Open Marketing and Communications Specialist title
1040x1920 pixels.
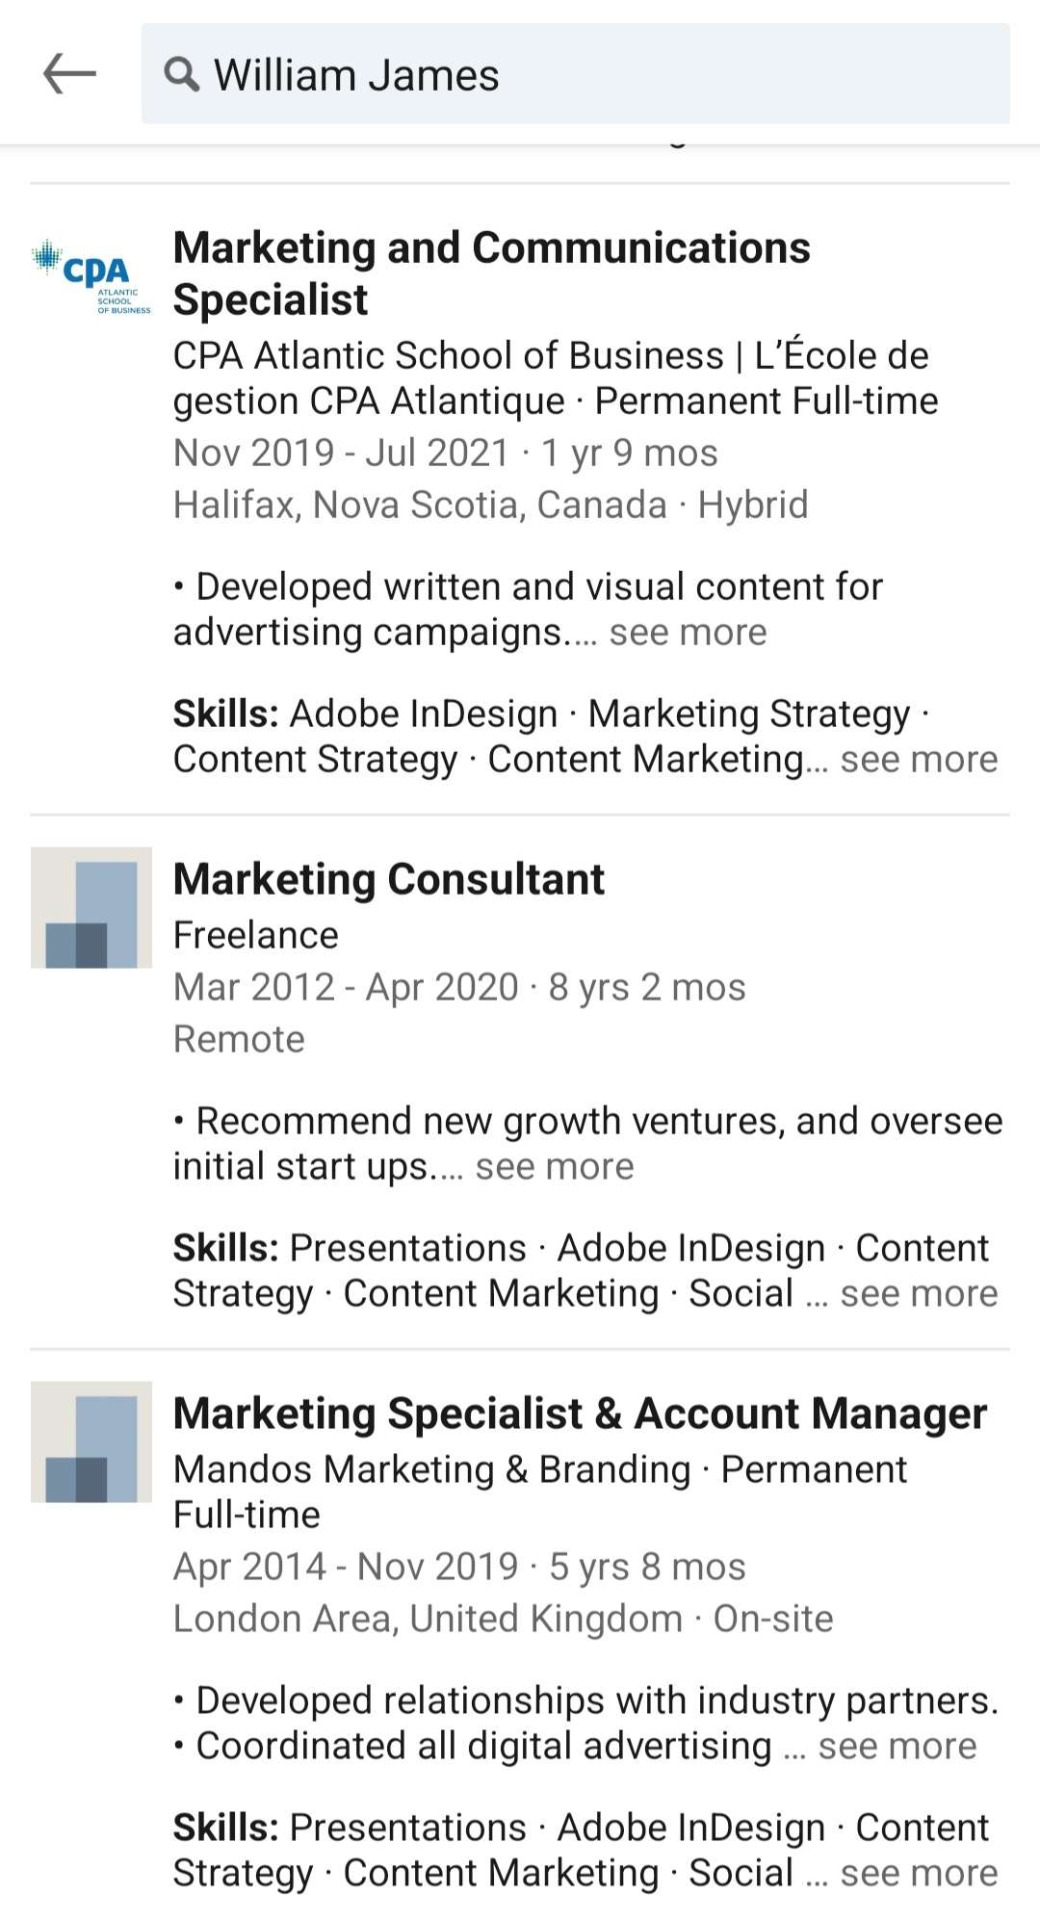click(x=492, y=273)
